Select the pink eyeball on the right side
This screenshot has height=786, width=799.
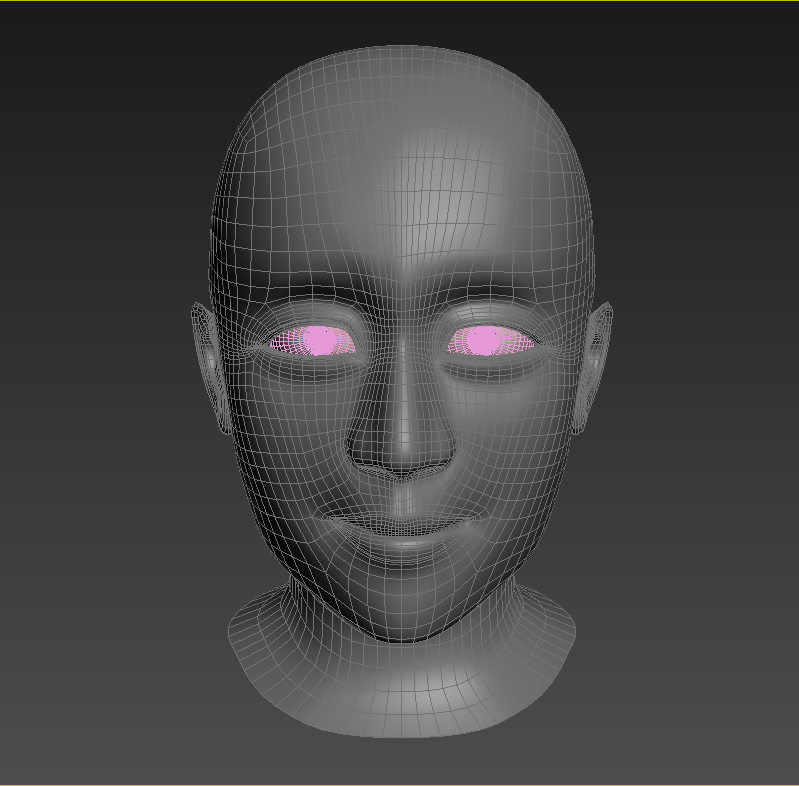pos(490,340)
